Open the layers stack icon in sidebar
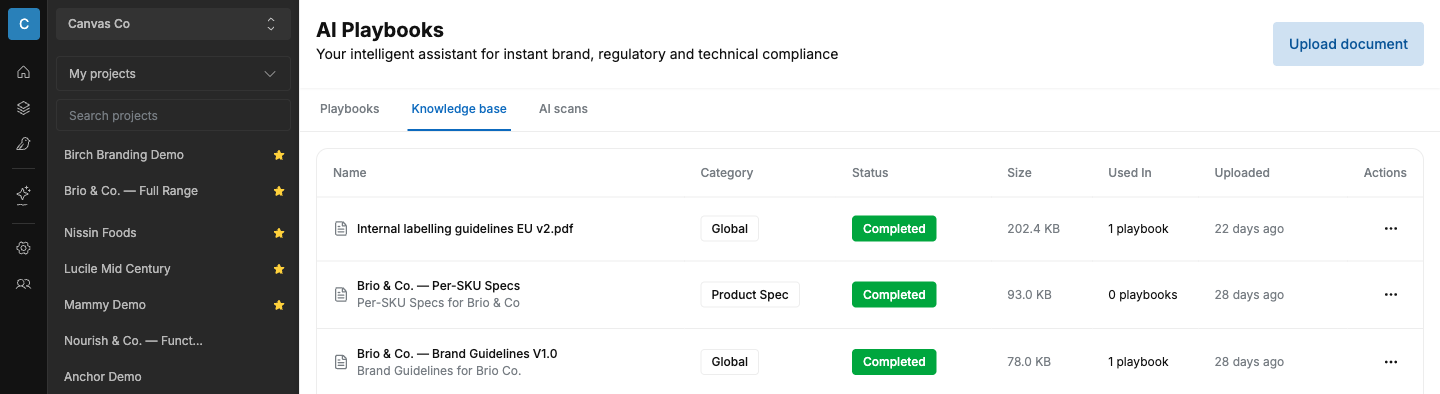Screen dimensions: 1440x394 pyautogui.click(x=24, y=108)
